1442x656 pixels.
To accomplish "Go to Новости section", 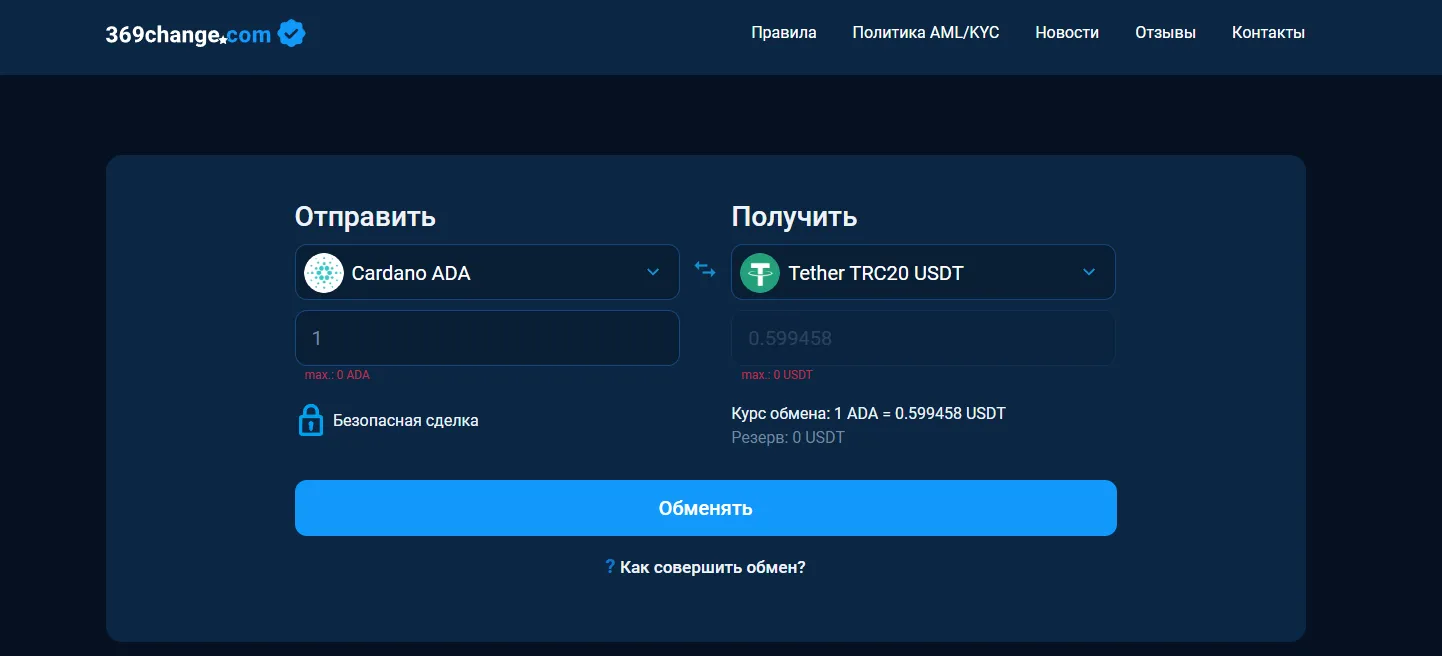I will click(x=1067, y=33).
